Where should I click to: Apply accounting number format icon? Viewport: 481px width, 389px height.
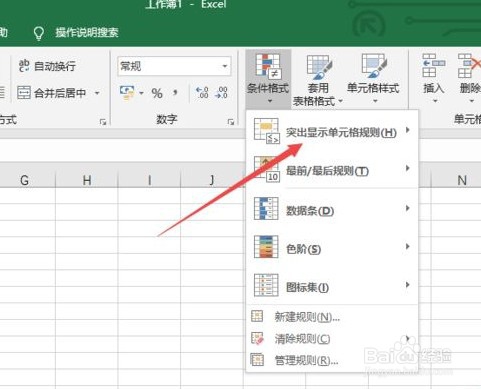click(x=127, y=93)
